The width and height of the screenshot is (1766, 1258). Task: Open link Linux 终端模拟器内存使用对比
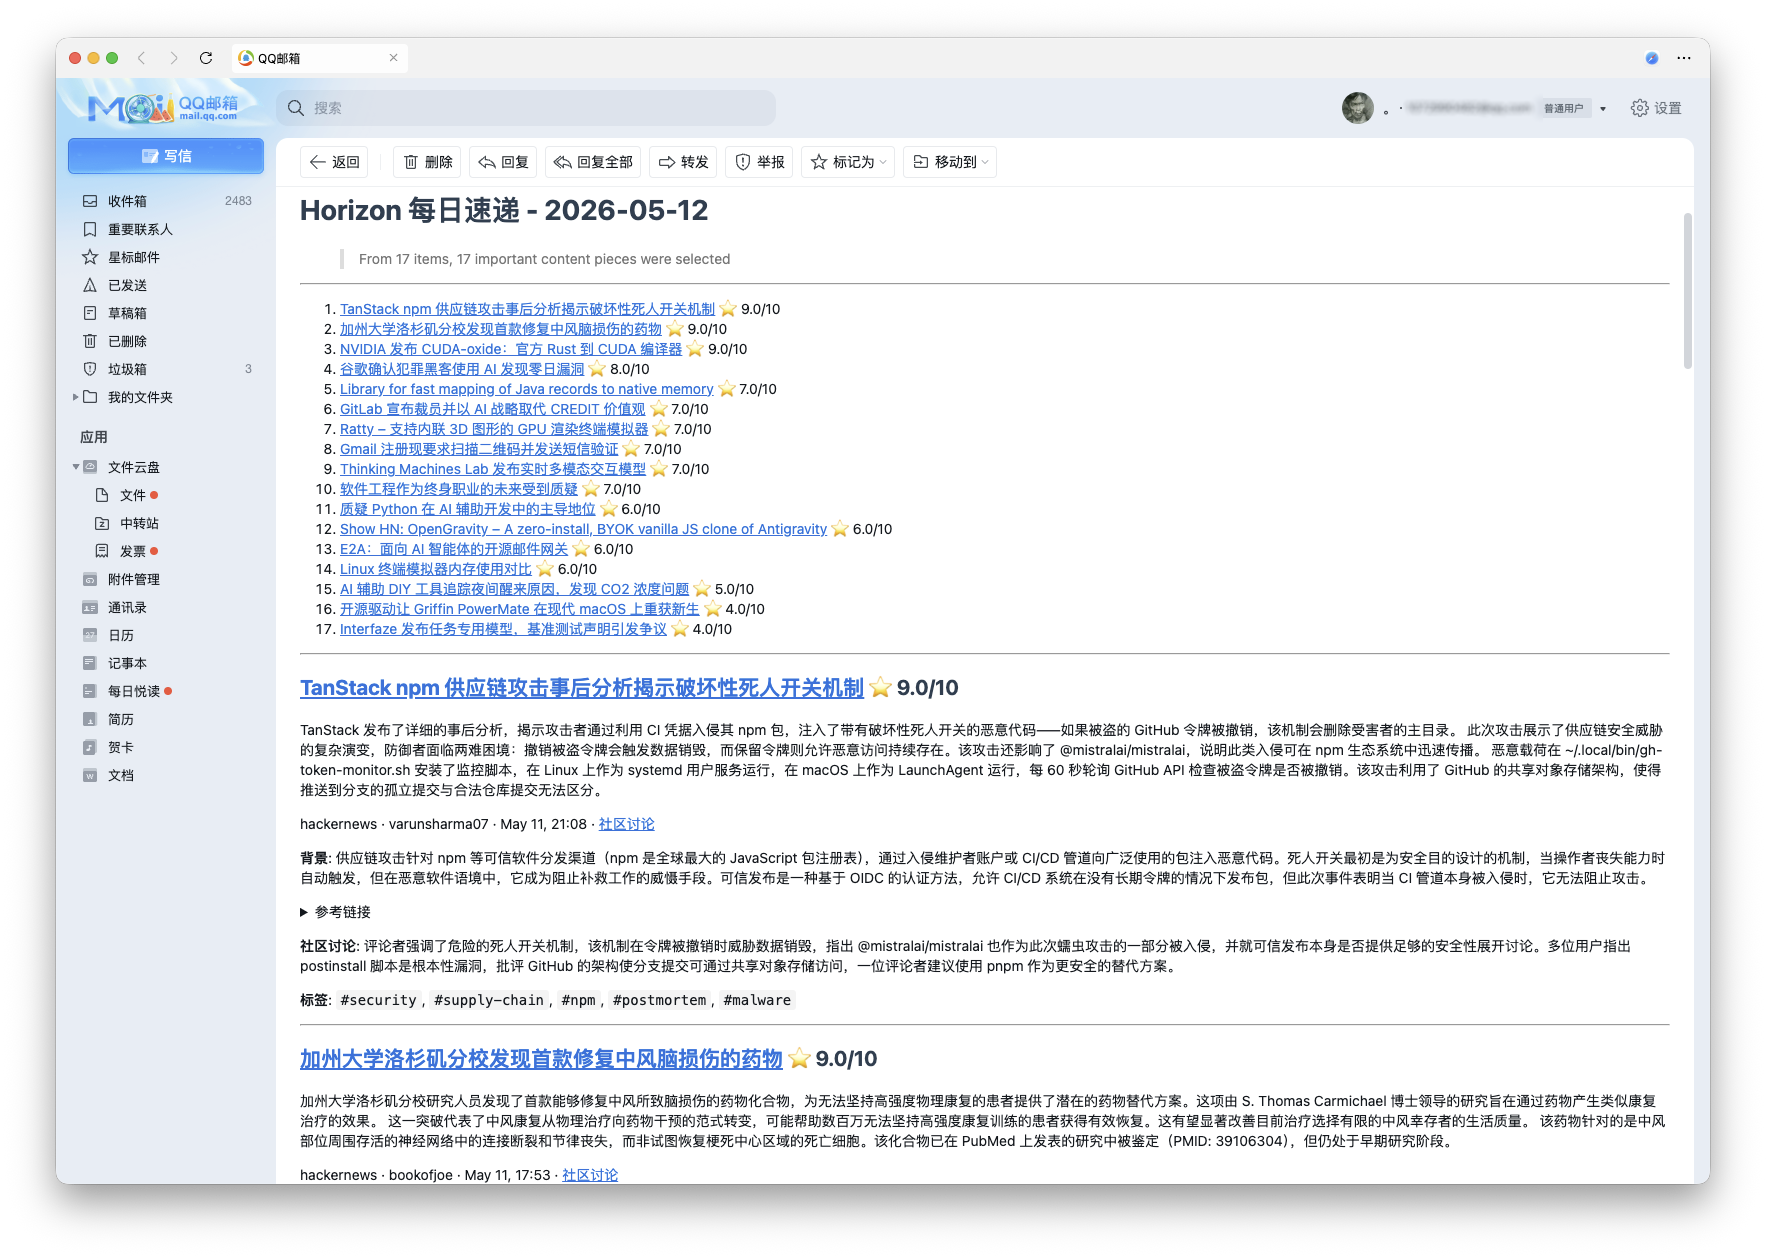(x=436, y=569)
